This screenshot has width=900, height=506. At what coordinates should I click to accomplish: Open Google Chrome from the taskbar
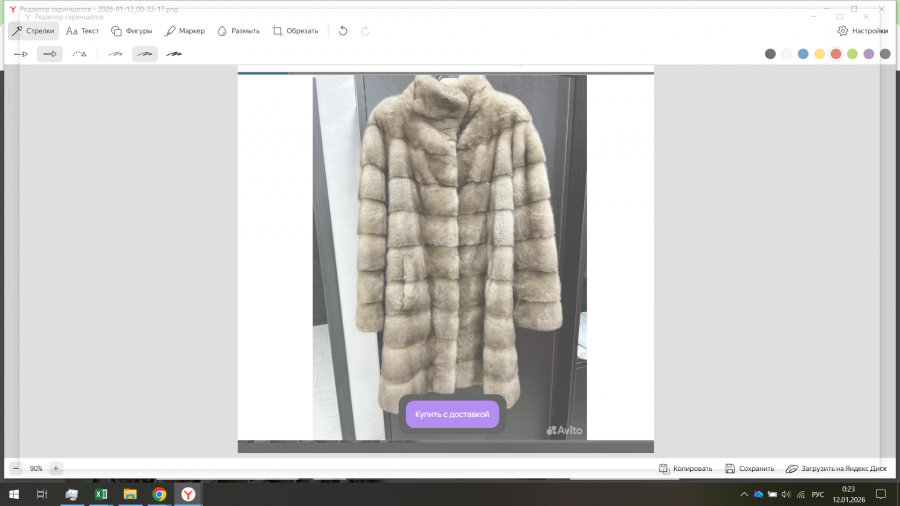pos(159,494)
